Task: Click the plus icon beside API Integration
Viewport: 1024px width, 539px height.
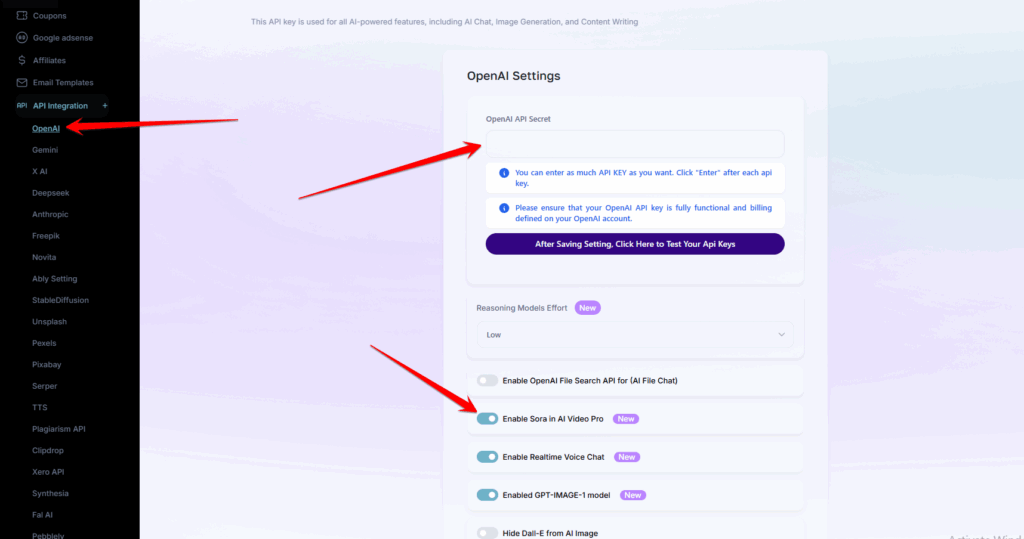Action: click(x=104, y=106)
